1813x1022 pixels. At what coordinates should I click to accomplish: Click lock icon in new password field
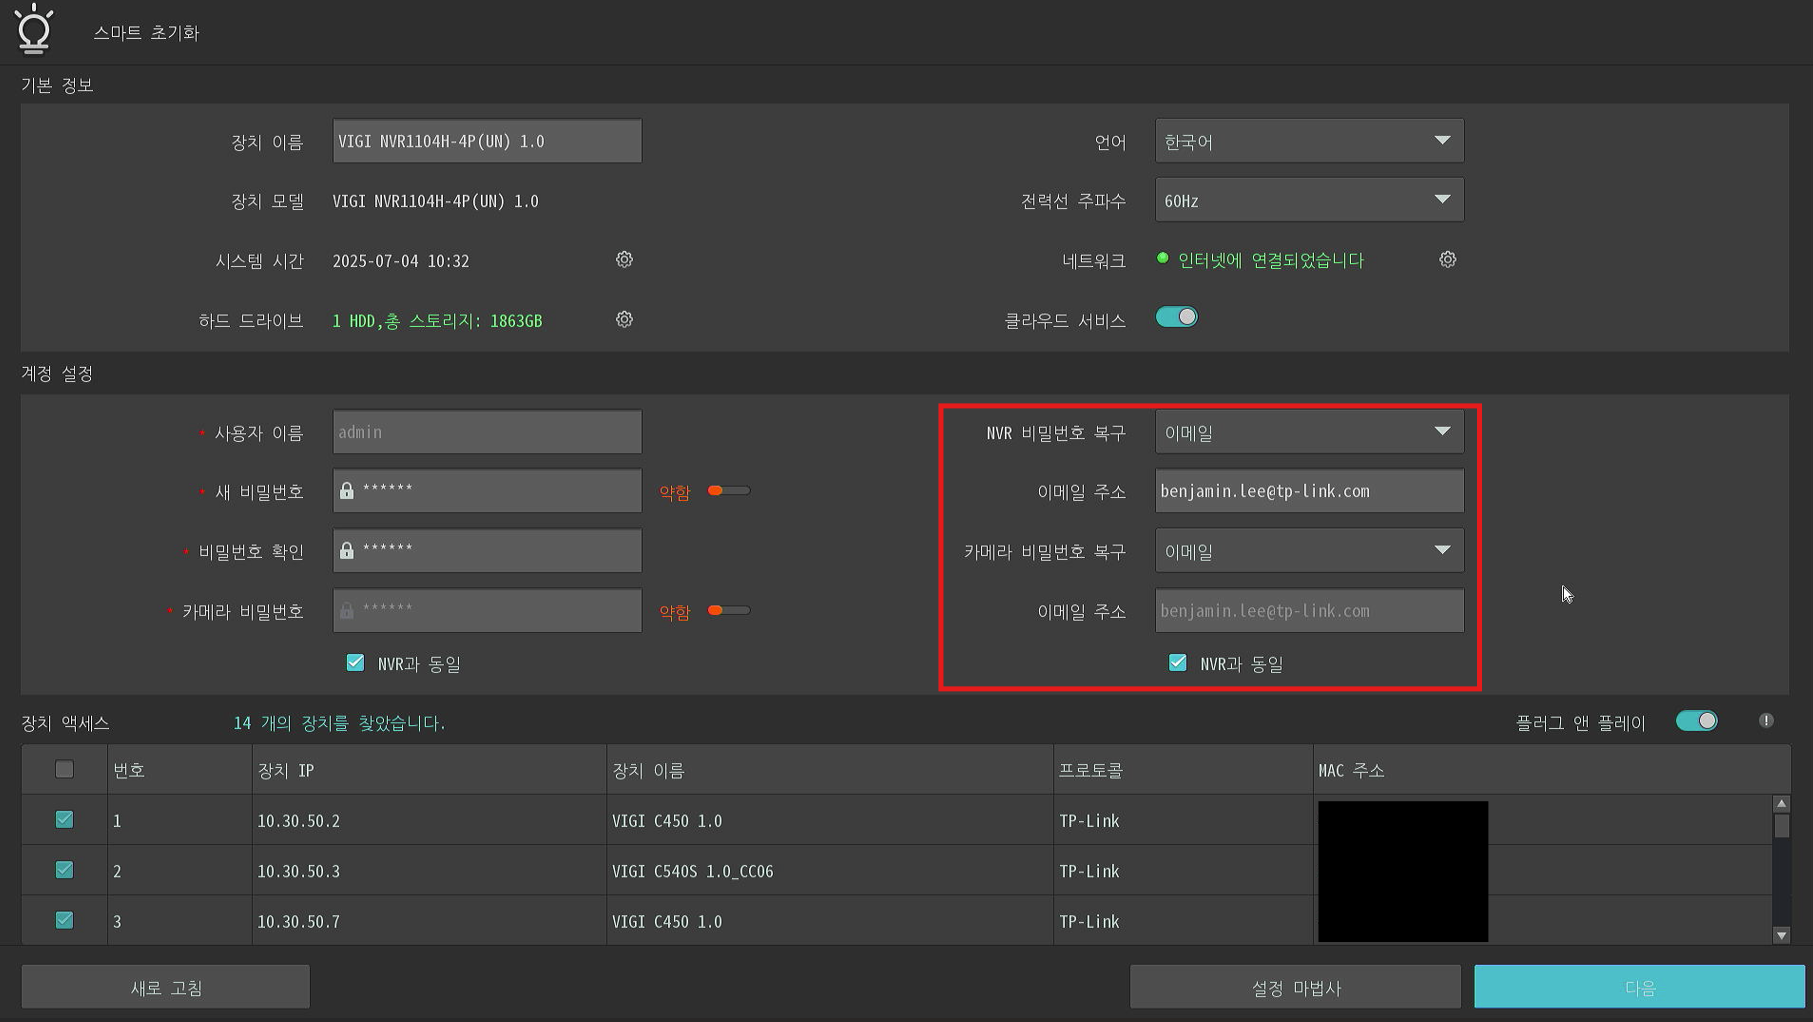[x=347, y=491]
